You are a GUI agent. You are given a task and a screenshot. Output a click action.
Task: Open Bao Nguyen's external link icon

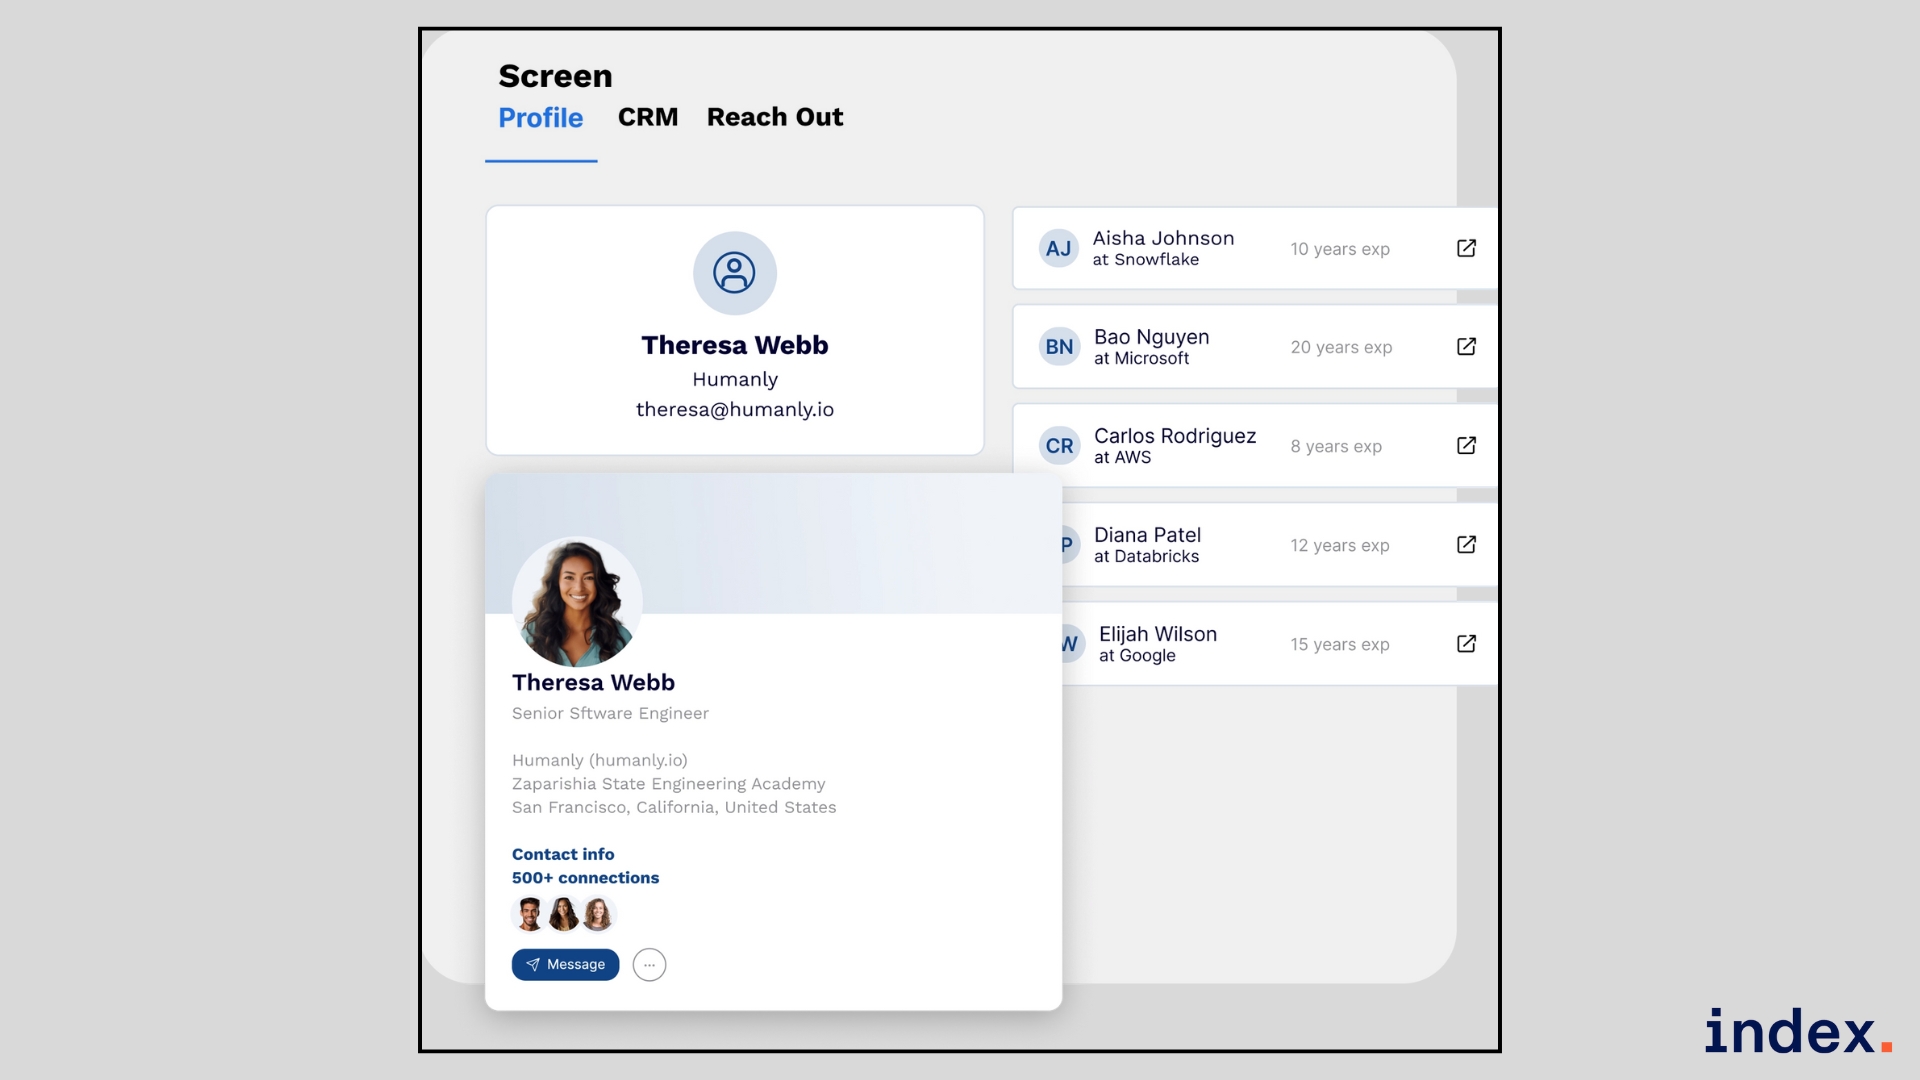click(x=1466, y=346)
